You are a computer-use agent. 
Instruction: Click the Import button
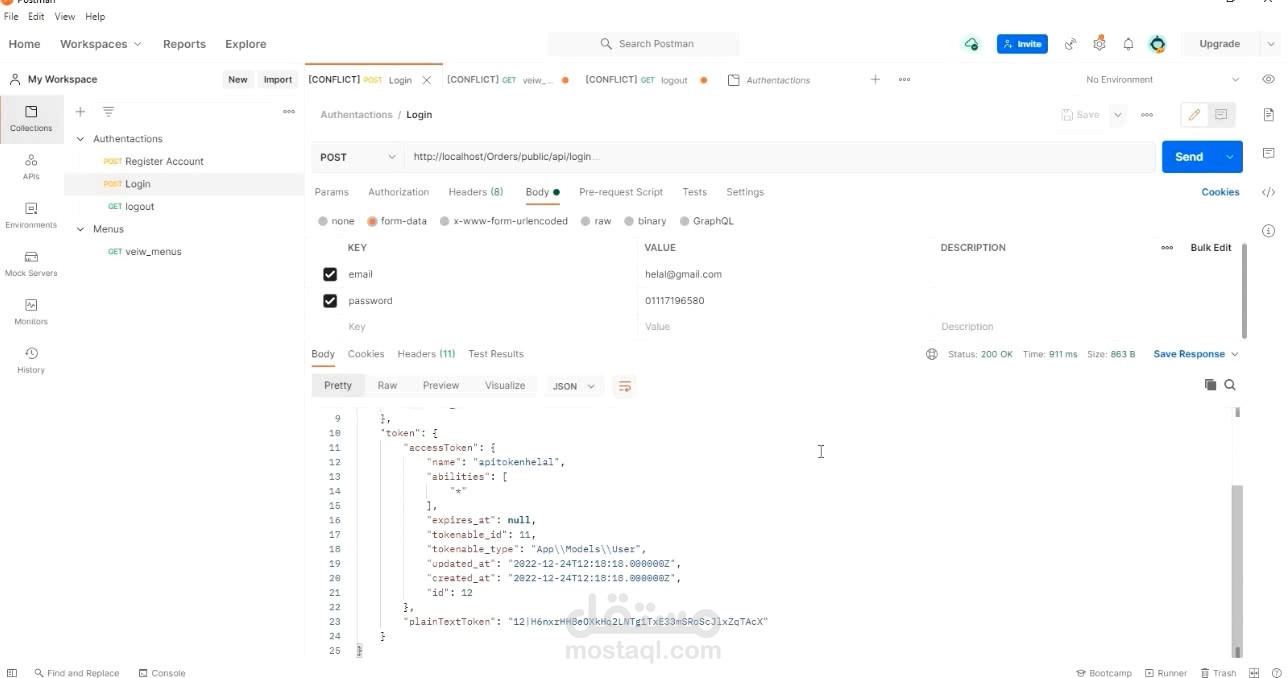click(278, 80)
